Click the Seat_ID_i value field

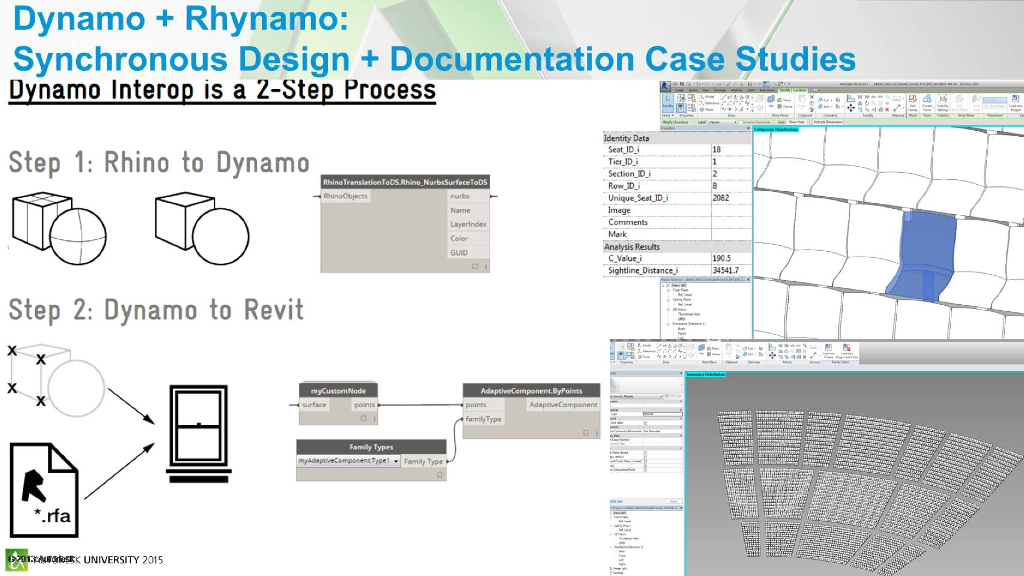[730, 150]
